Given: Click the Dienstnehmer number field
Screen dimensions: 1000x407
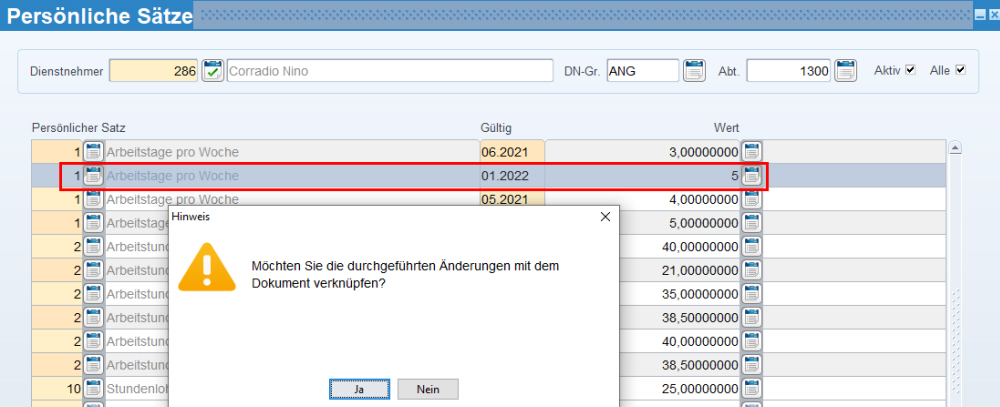Looking at the screenshot, I should [154, 71].
